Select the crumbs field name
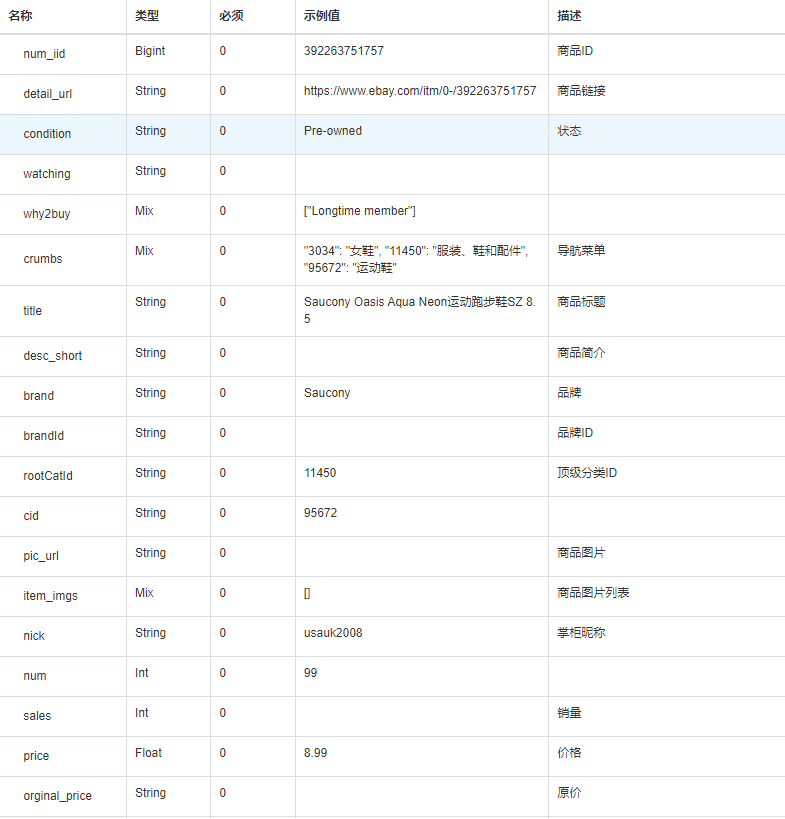 click(x=43, y=259)
